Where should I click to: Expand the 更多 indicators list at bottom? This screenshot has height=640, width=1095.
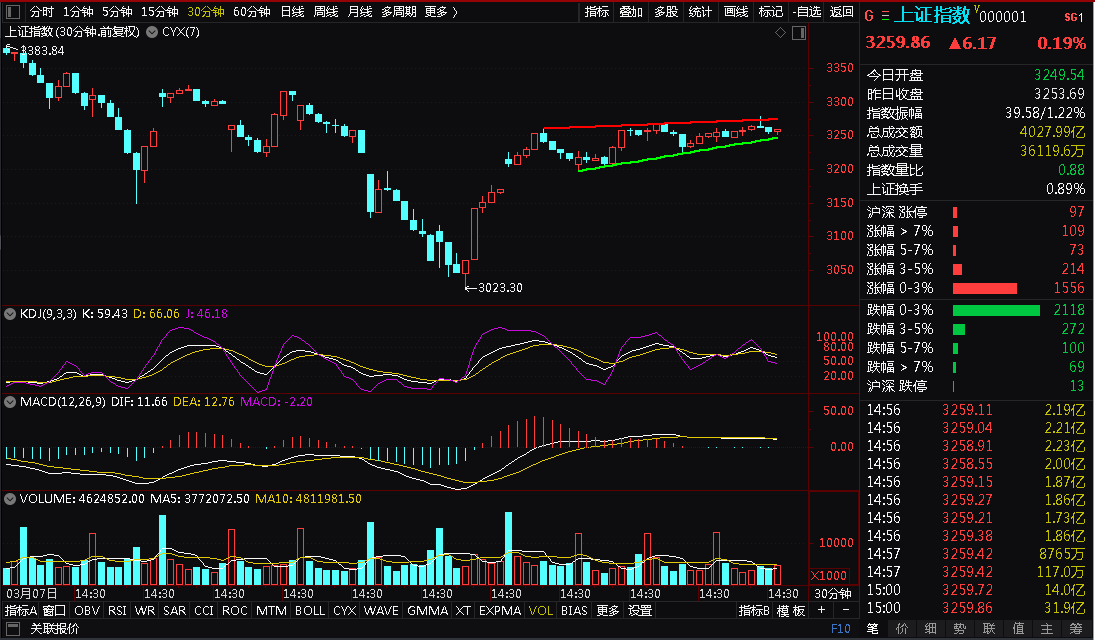pos(607,610)
